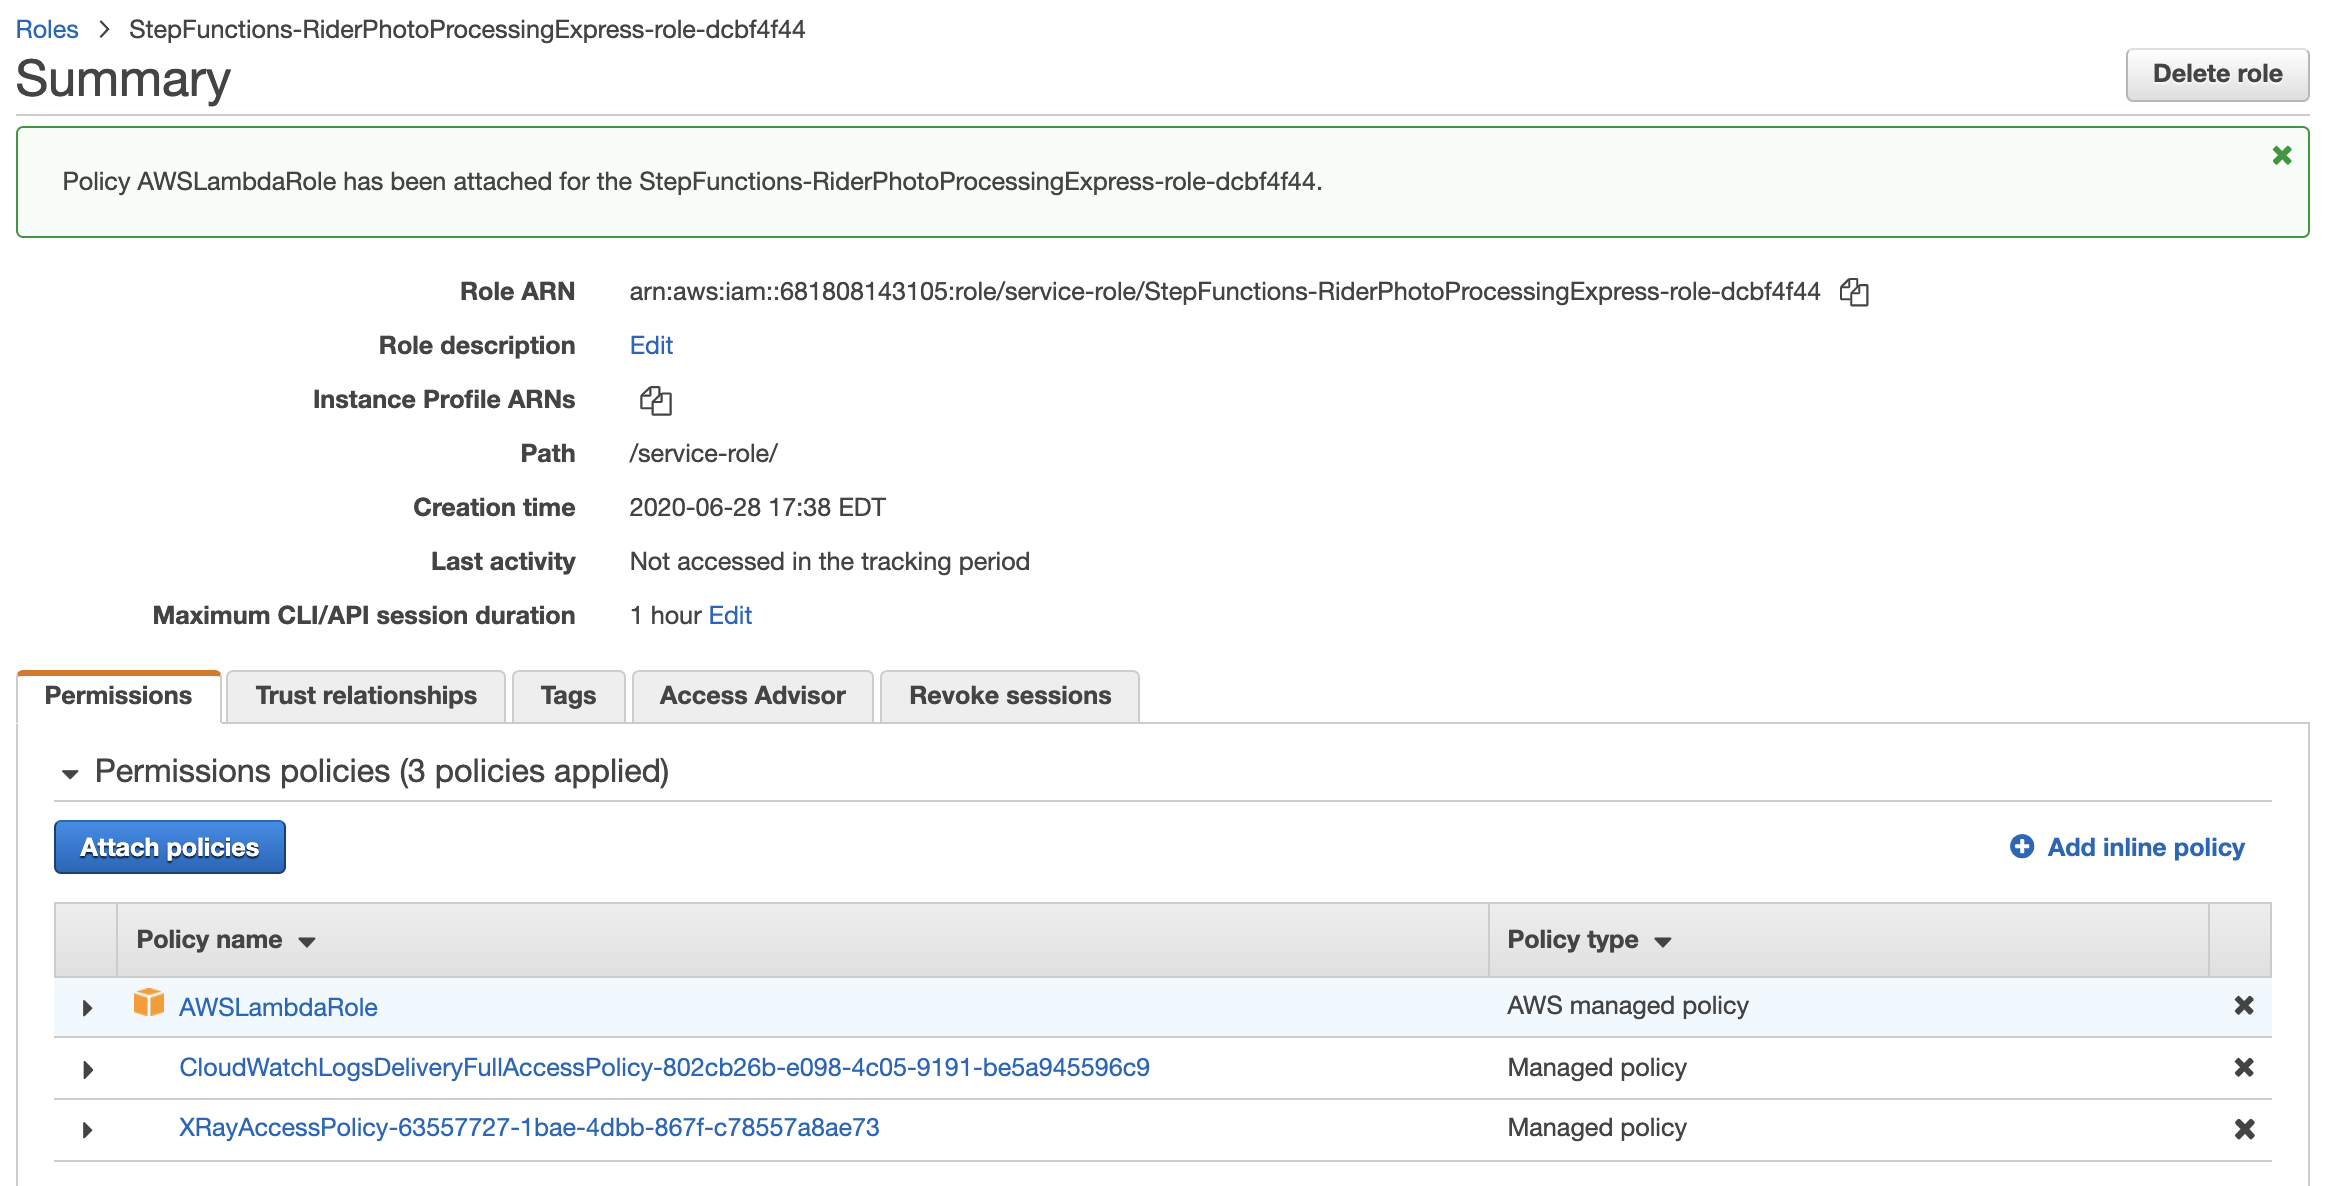Click the policy attached confirmation message text
The height and width of the screenshot is (1186, 2328).
click(x=692, y=181)
